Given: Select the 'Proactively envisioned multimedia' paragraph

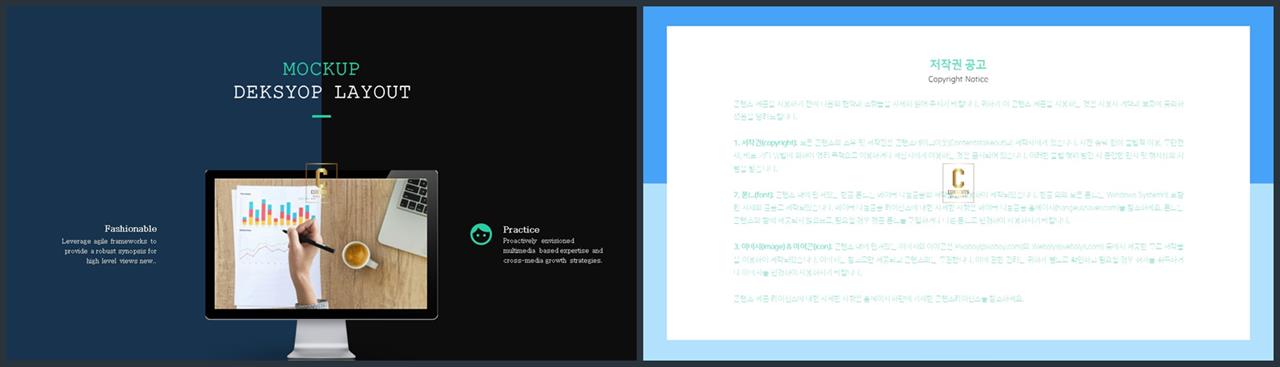Looking at the screenshot, I should coord(553,251).
